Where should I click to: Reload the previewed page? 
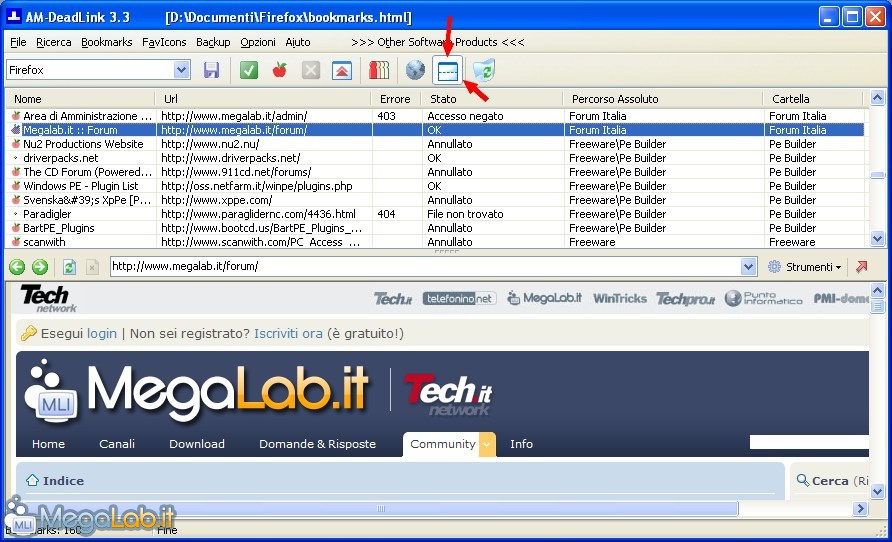[x=69, y=266]
